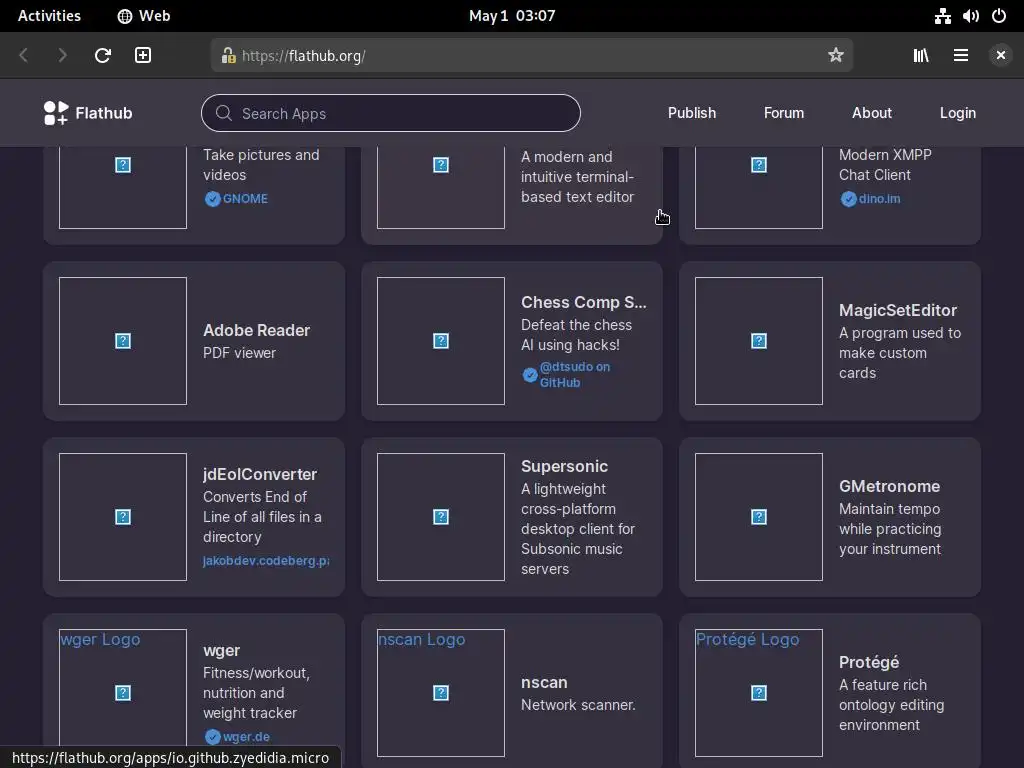The height and width of the screenshot is (768, 1024).
Task: Click 'A feature rich ontology editing' description
Action: [x=891, y=705]
